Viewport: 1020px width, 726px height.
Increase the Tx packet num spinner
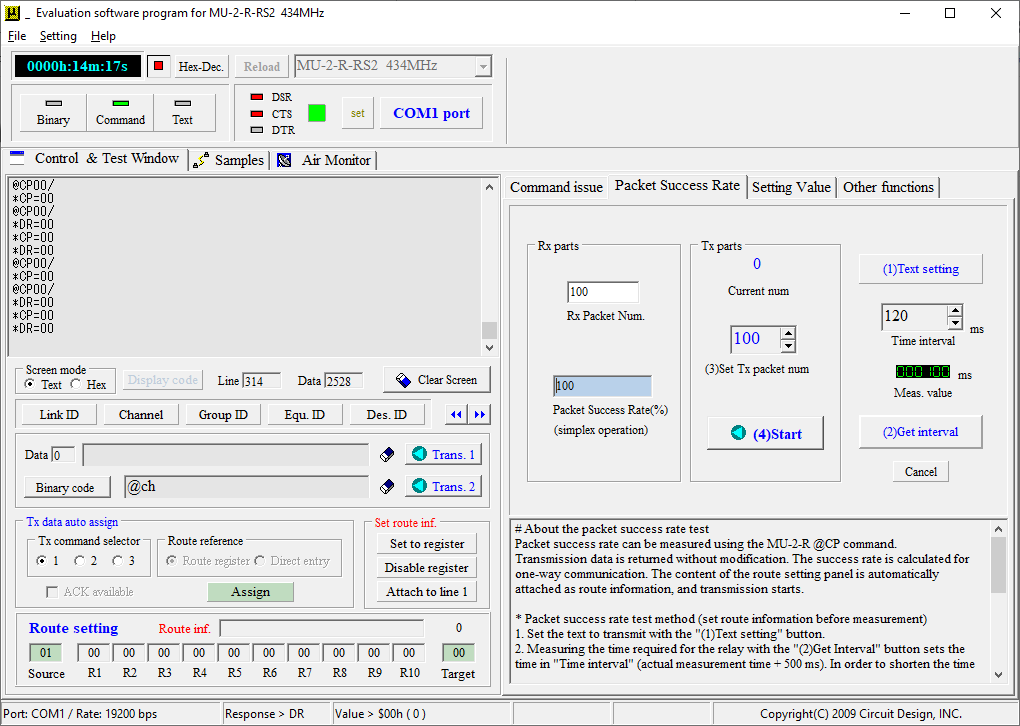(x=788, y=333)
